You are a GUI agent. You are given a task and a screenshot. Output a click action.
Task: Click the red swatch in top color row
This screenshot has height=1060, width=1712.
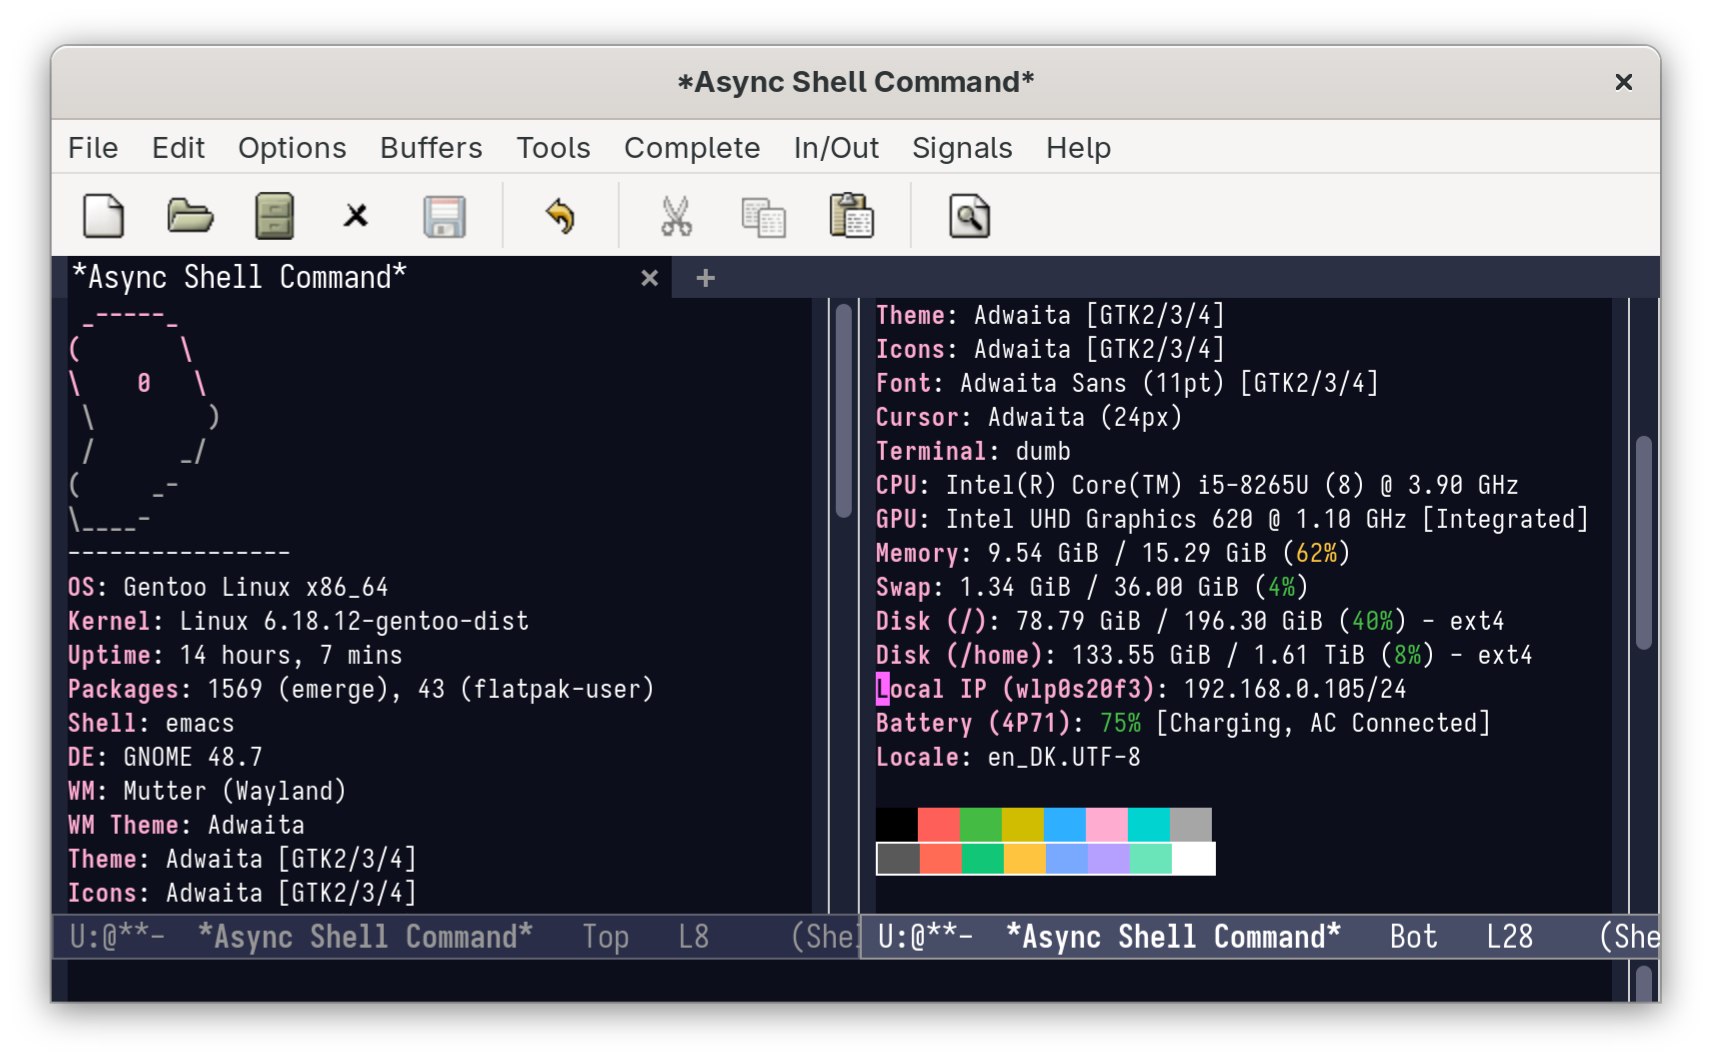tap(939, 825)
